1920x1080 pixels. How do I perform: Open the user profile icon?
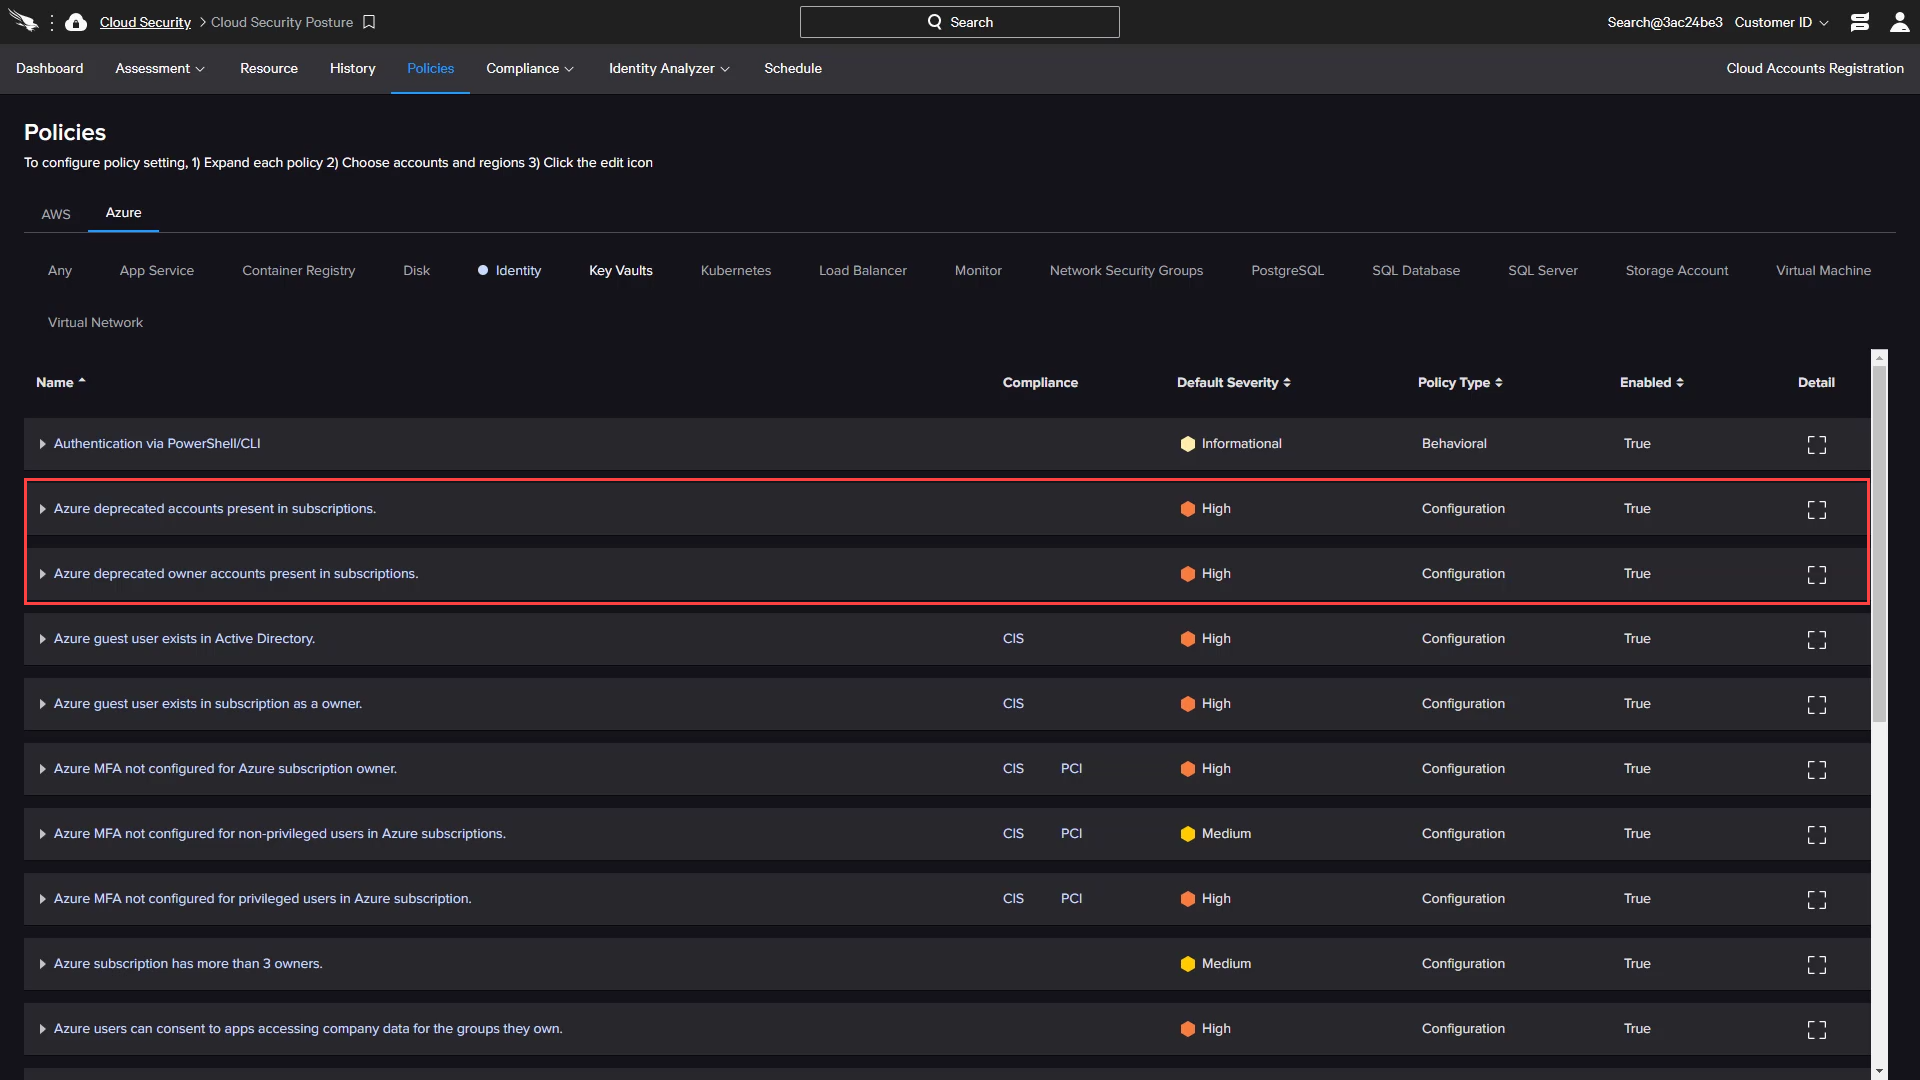[1899, 22]
